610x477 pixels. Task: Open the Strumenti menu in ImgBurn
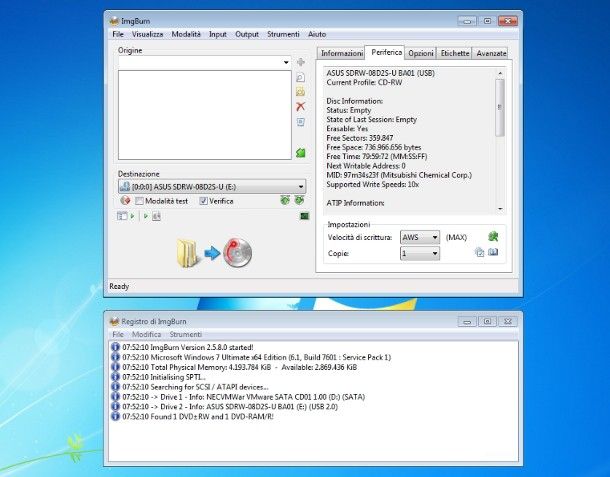283,34
